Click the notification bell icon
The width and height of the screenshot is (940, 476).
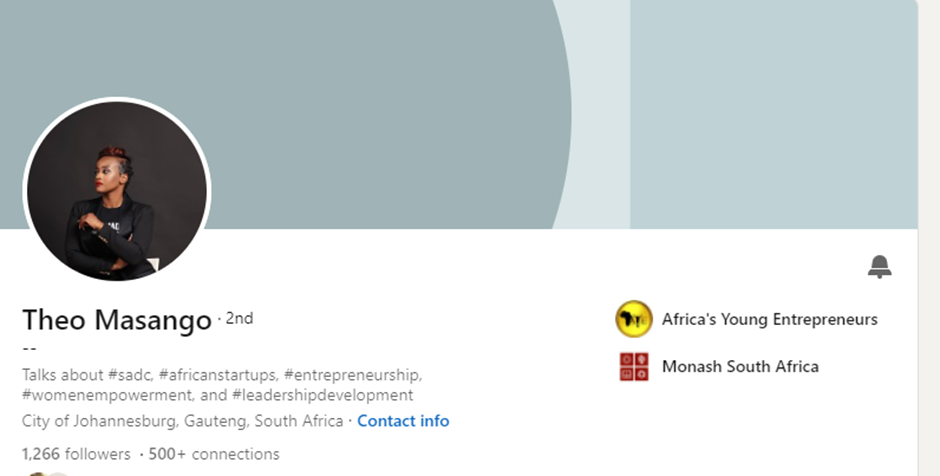pos(879,267)
